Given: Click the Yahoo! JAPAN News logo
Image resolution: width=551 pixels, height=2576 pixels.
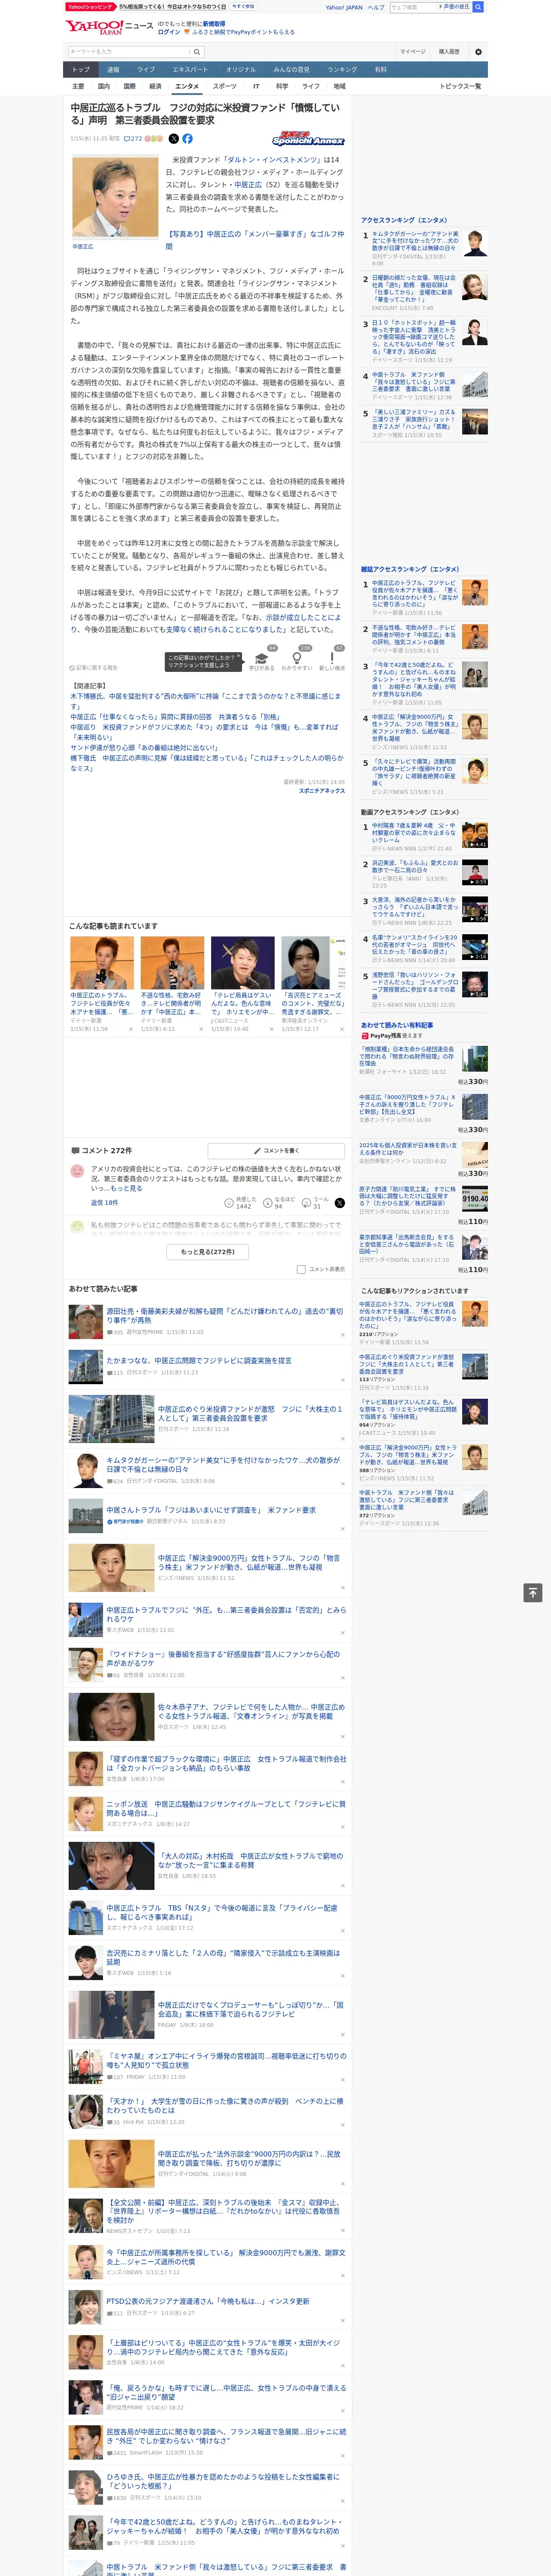Looking at the screenshot, I should click(x=110, y=27).
